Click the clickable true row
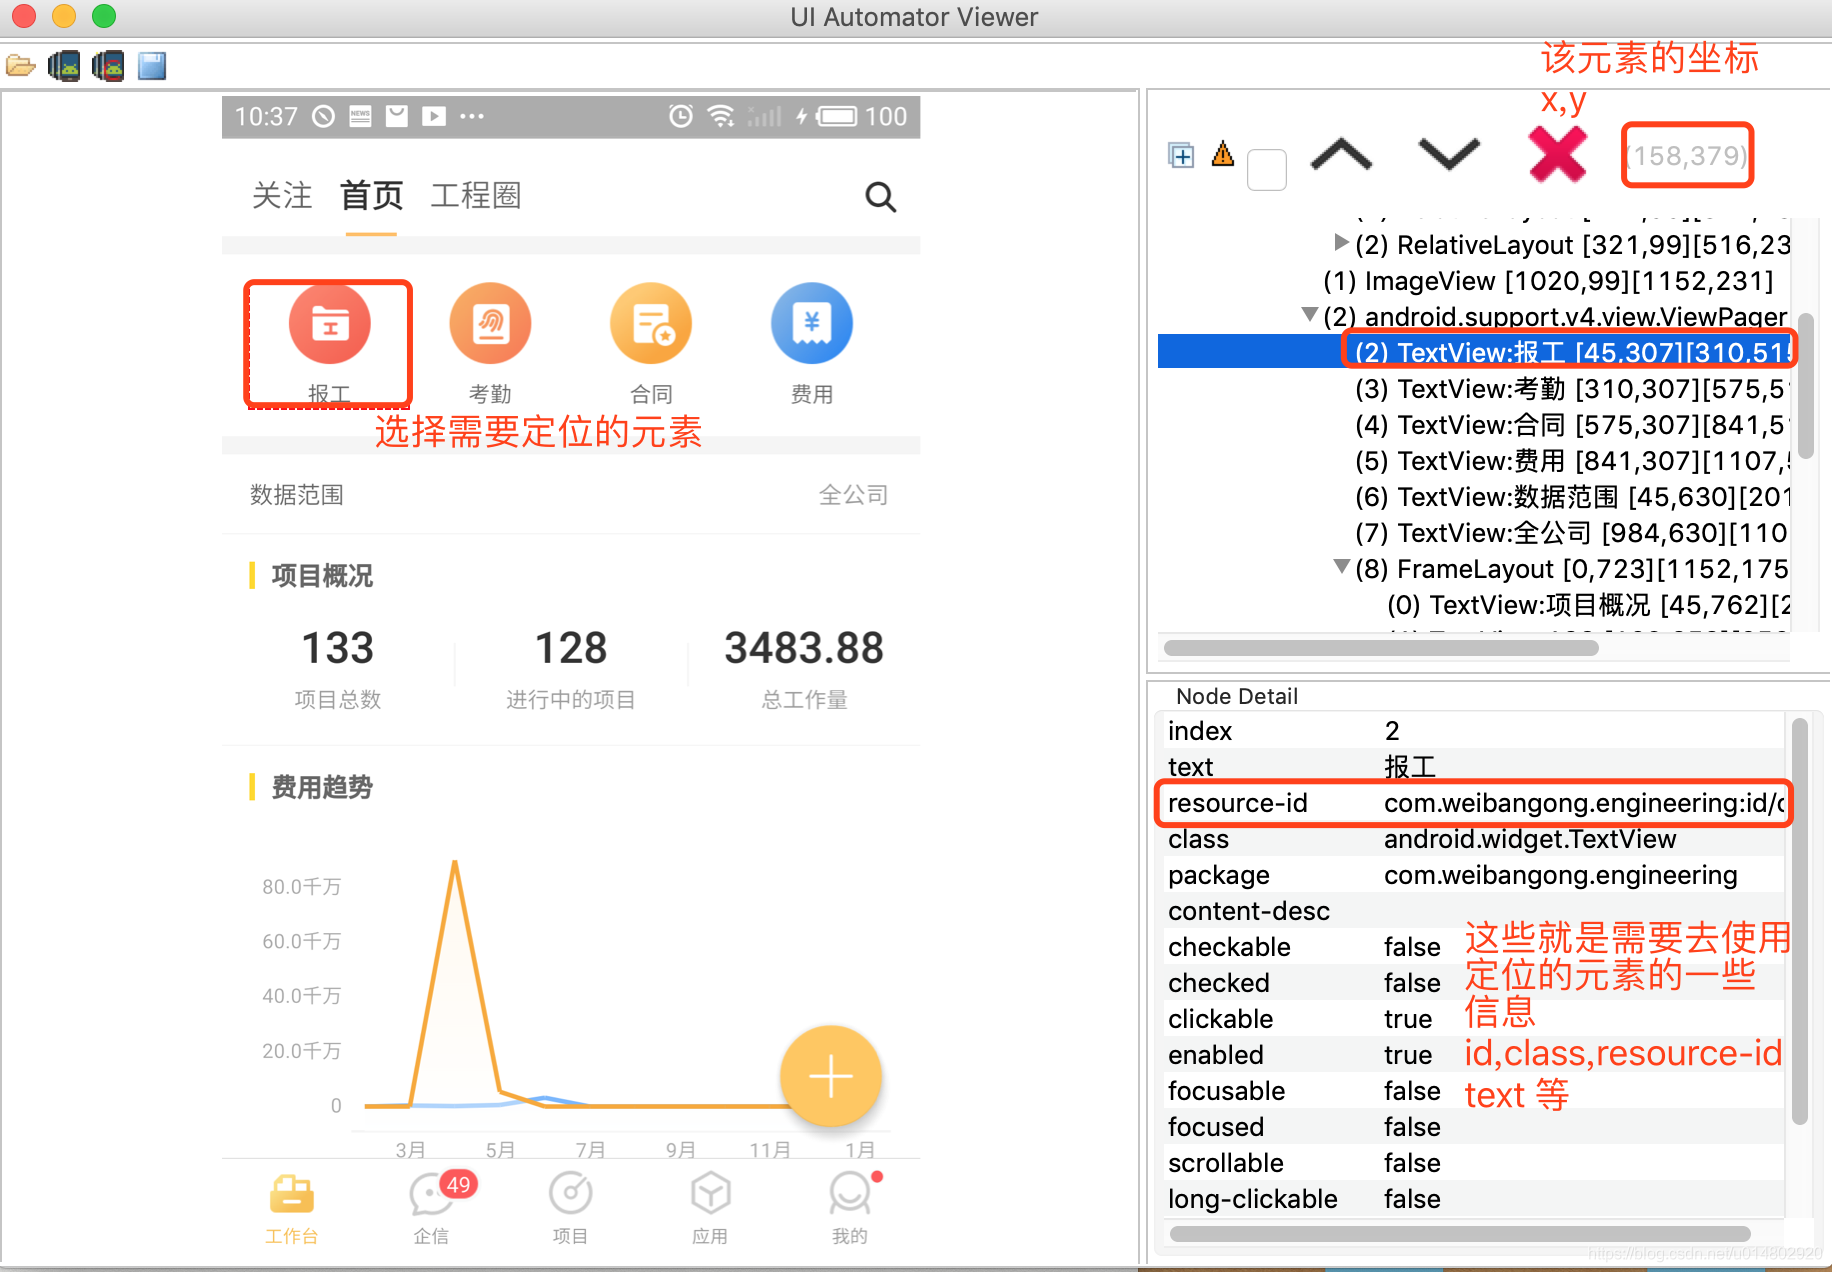 tap(1474, 1019)
